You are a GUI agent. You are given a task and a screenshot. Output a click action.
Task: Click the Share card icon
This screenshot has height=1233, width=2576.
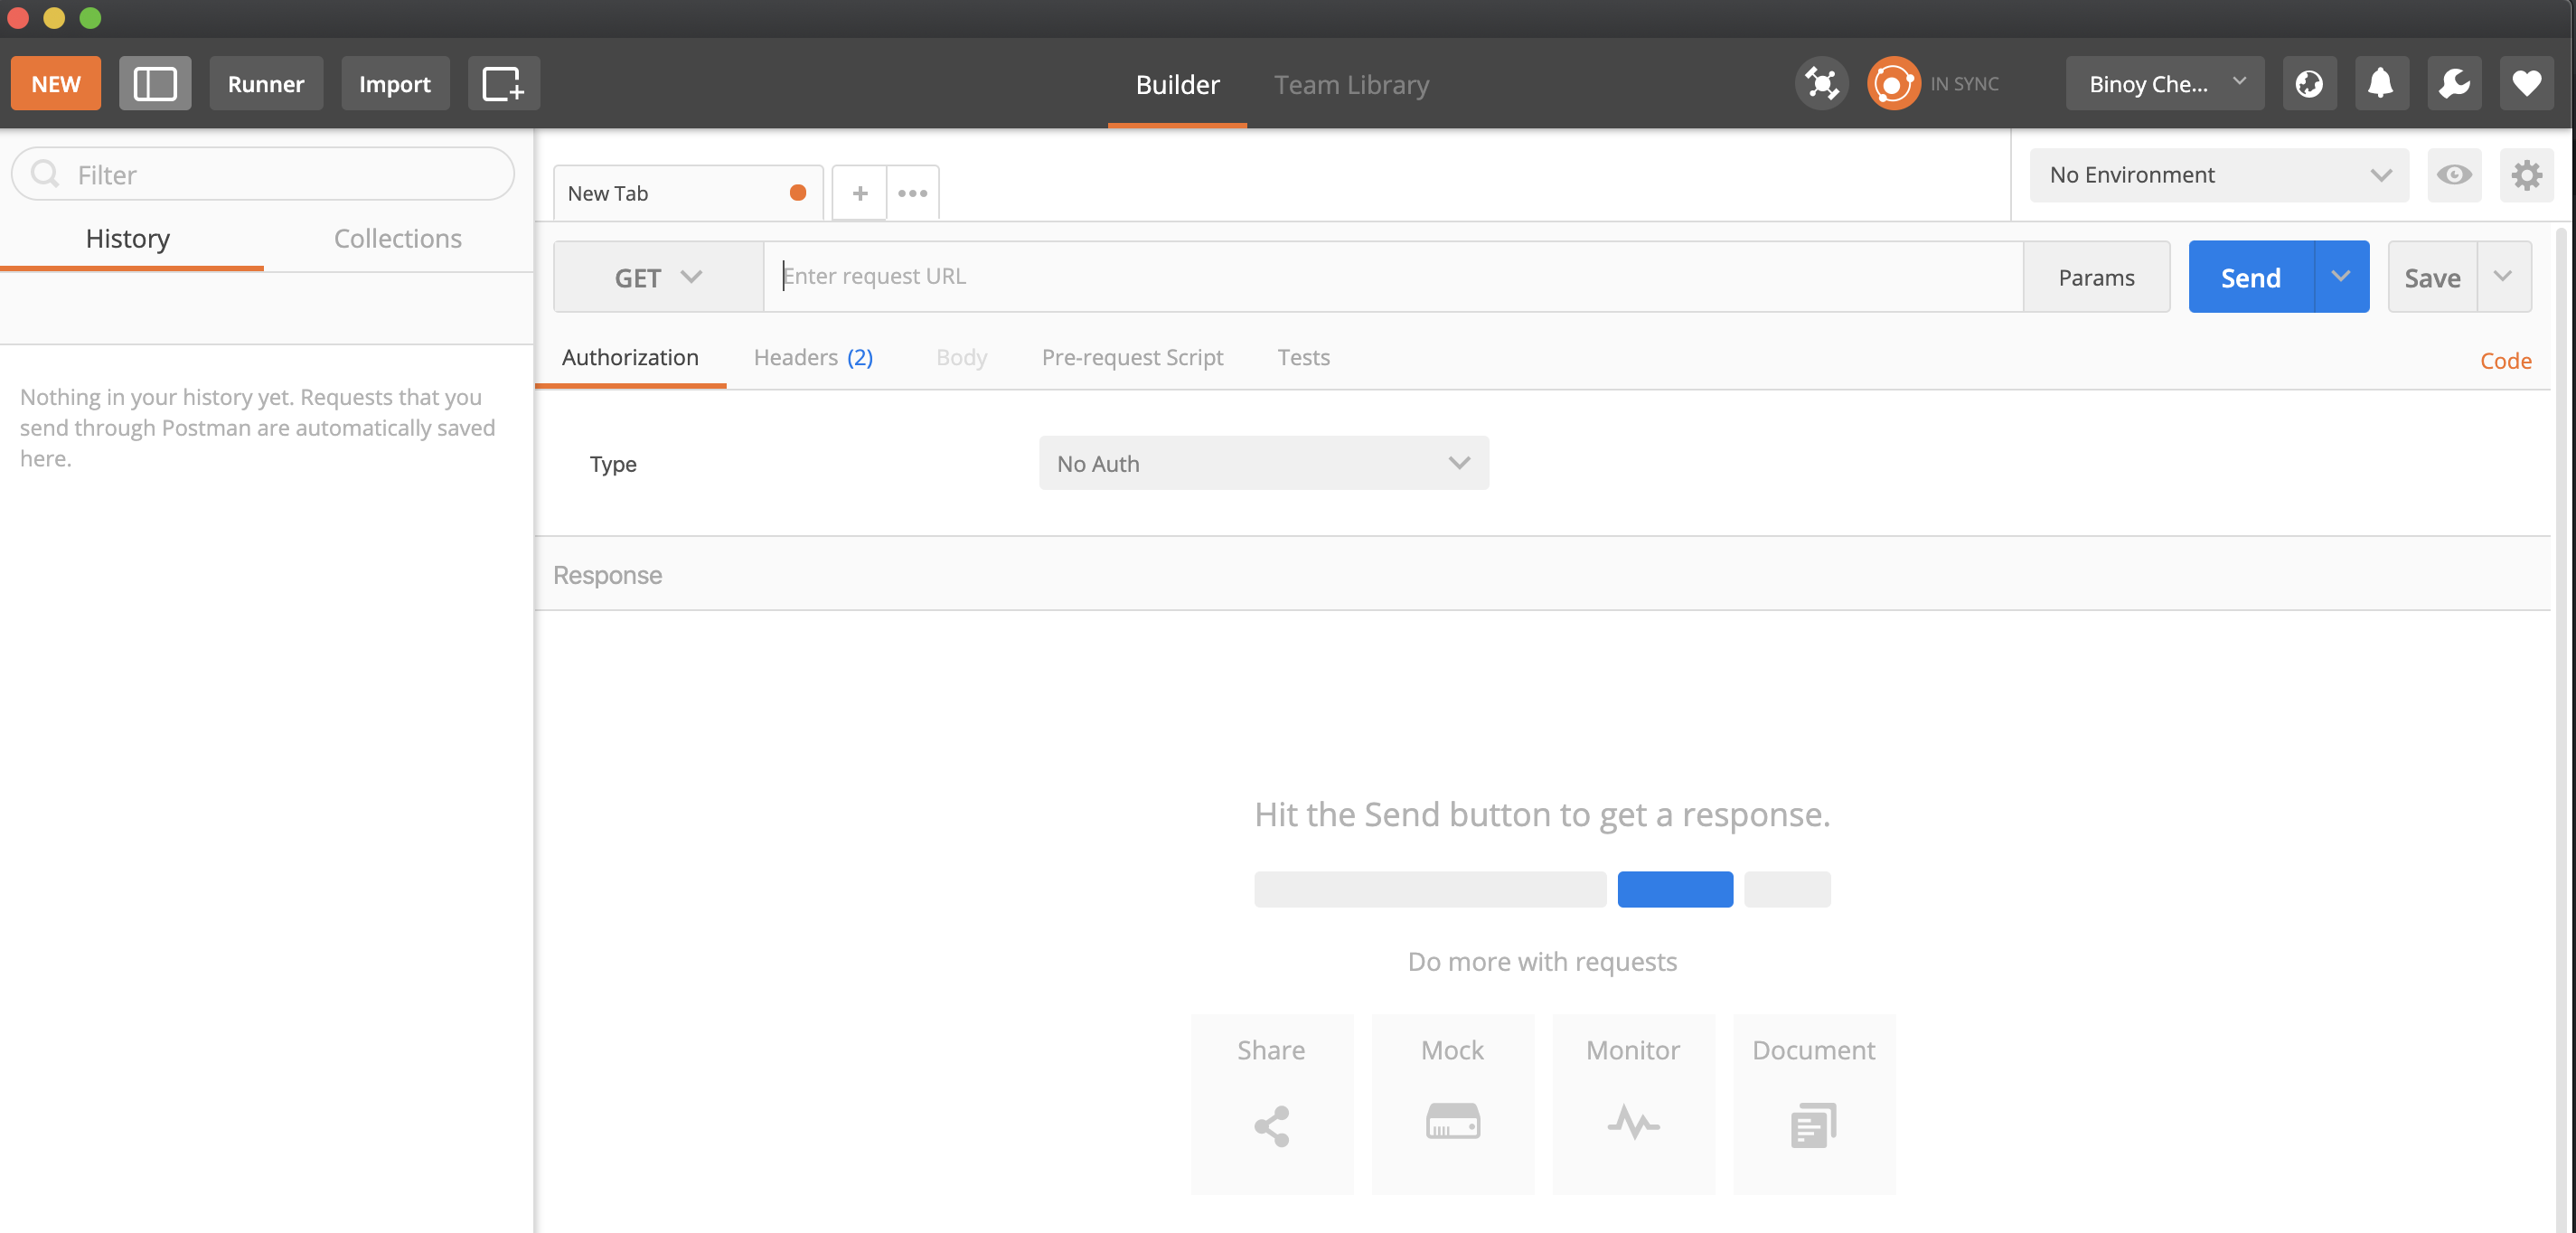[1271, 1126]
